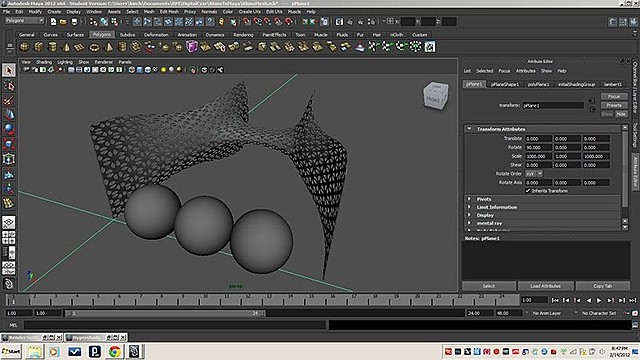Image resolution: width=640 pixels, height=360 pixels.
Task: Create a polygon cube from shelf
Action: (x=38, y=47)
